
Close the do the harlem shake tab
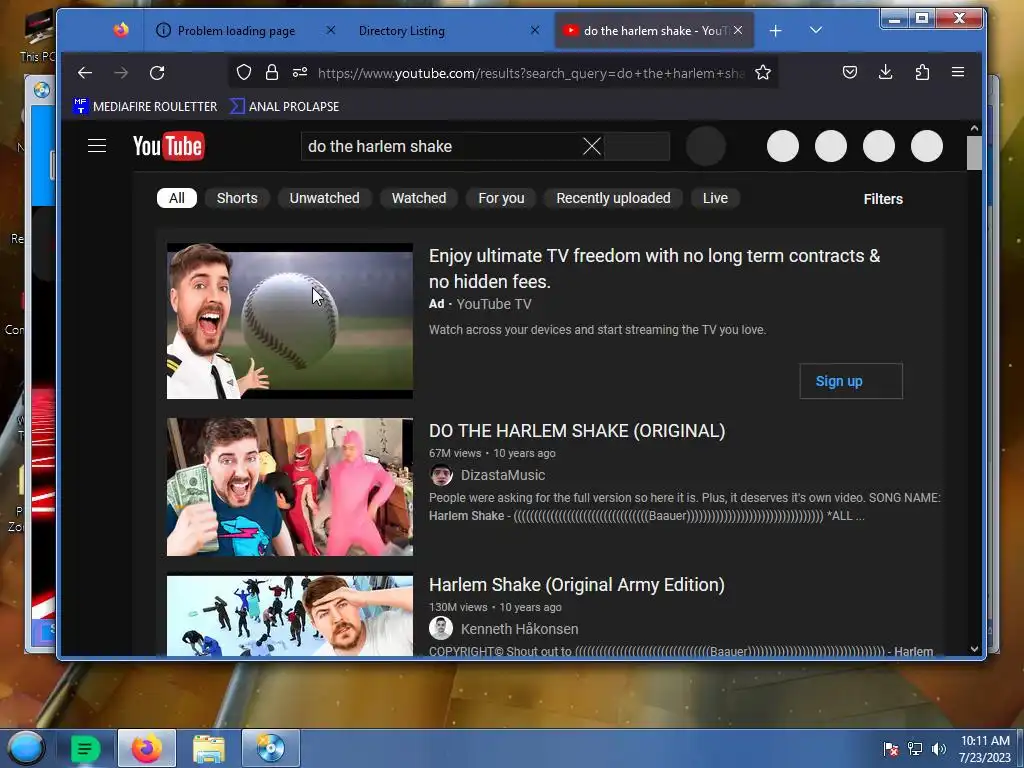(738, 30)
